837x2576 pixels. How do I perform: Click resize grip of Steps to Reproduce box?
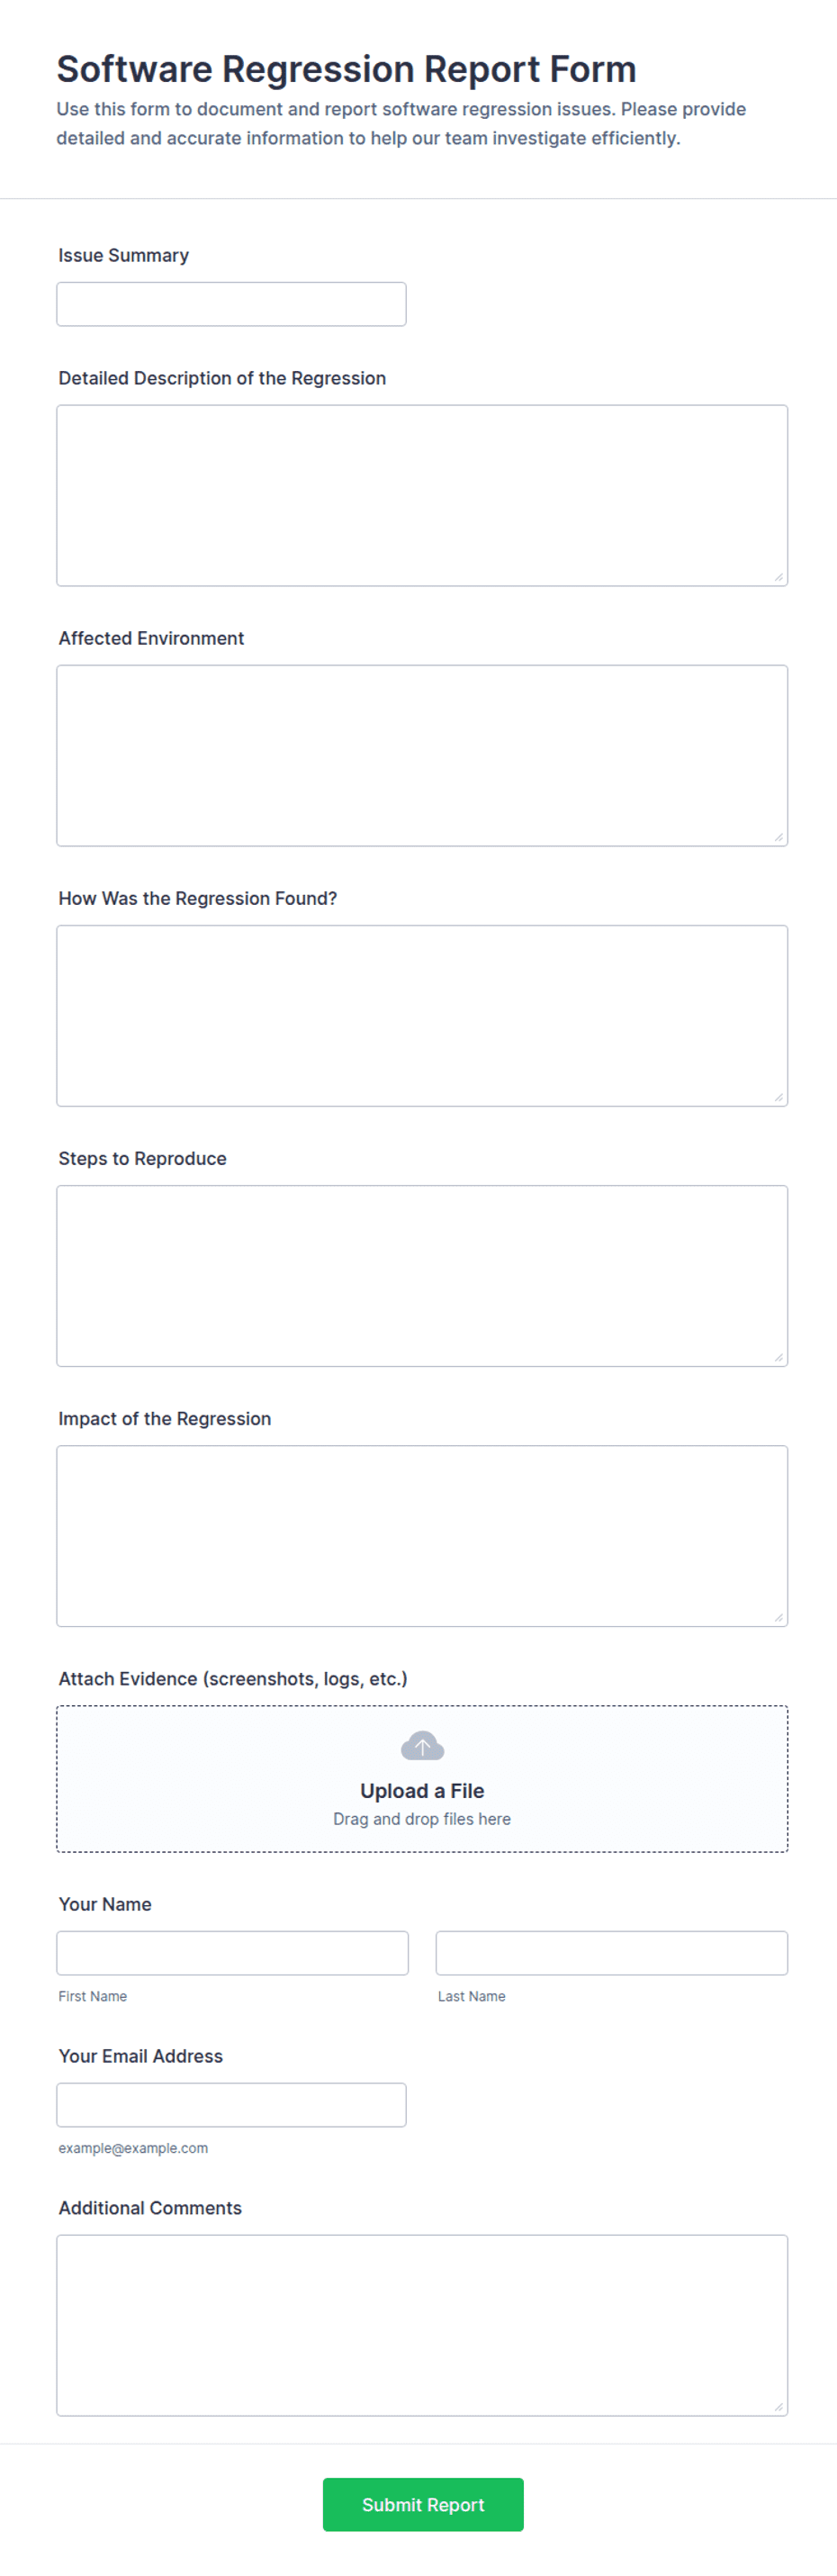click(x=779, y=1357)
